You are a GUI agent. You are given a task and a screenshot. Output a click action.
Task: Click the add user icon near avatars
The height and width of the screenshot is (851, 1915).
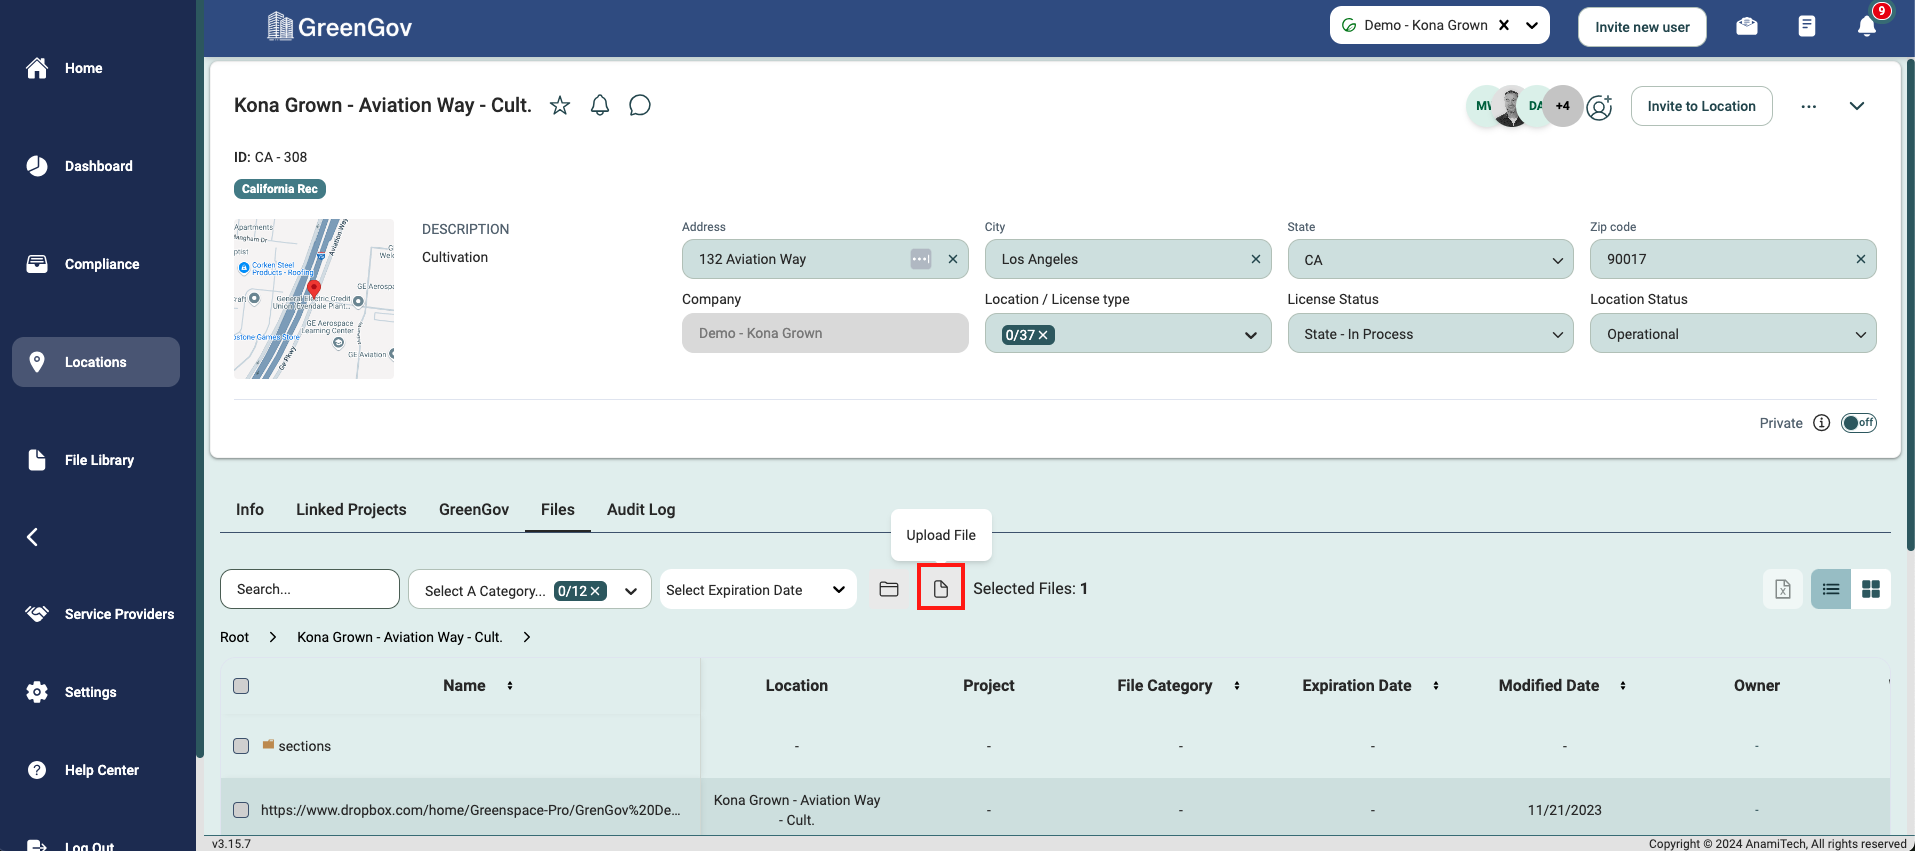click(x=1600, y=107)
